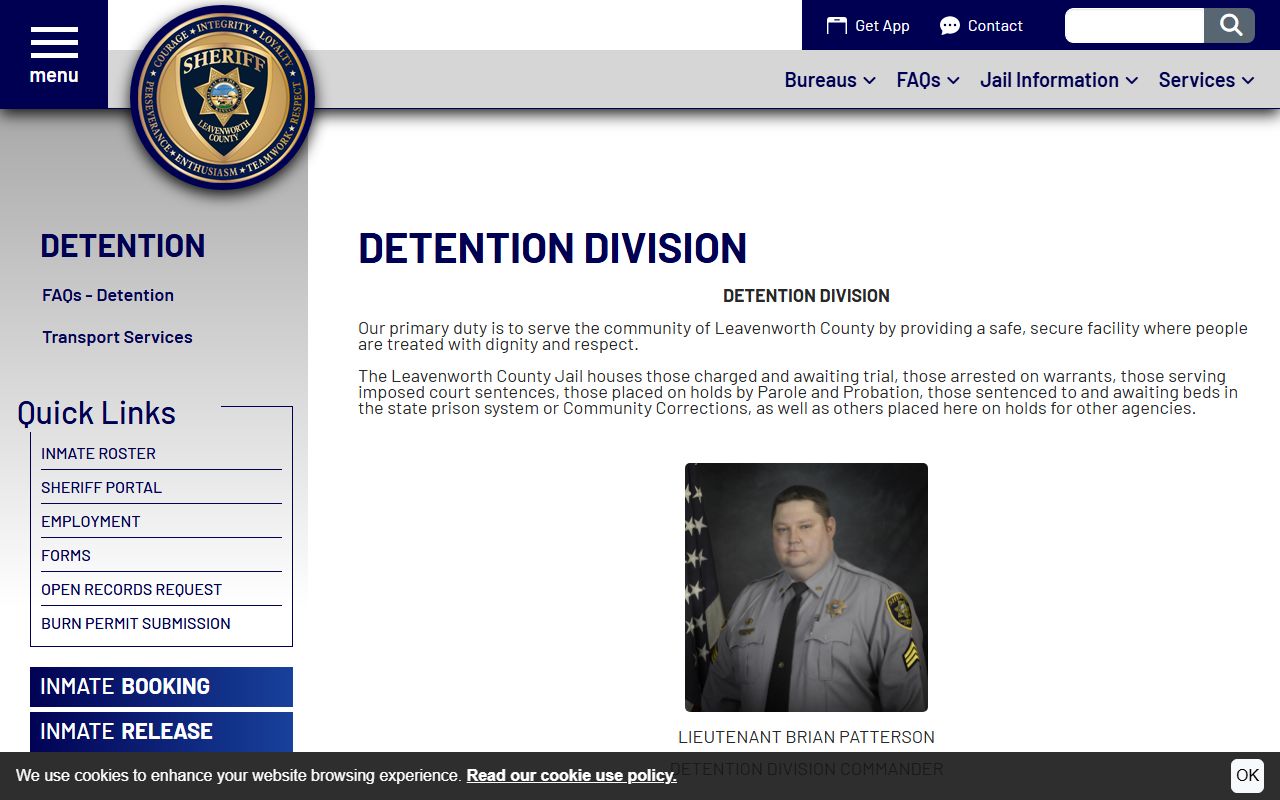Click the magnifying glass search button

[x=1229, y=25]
